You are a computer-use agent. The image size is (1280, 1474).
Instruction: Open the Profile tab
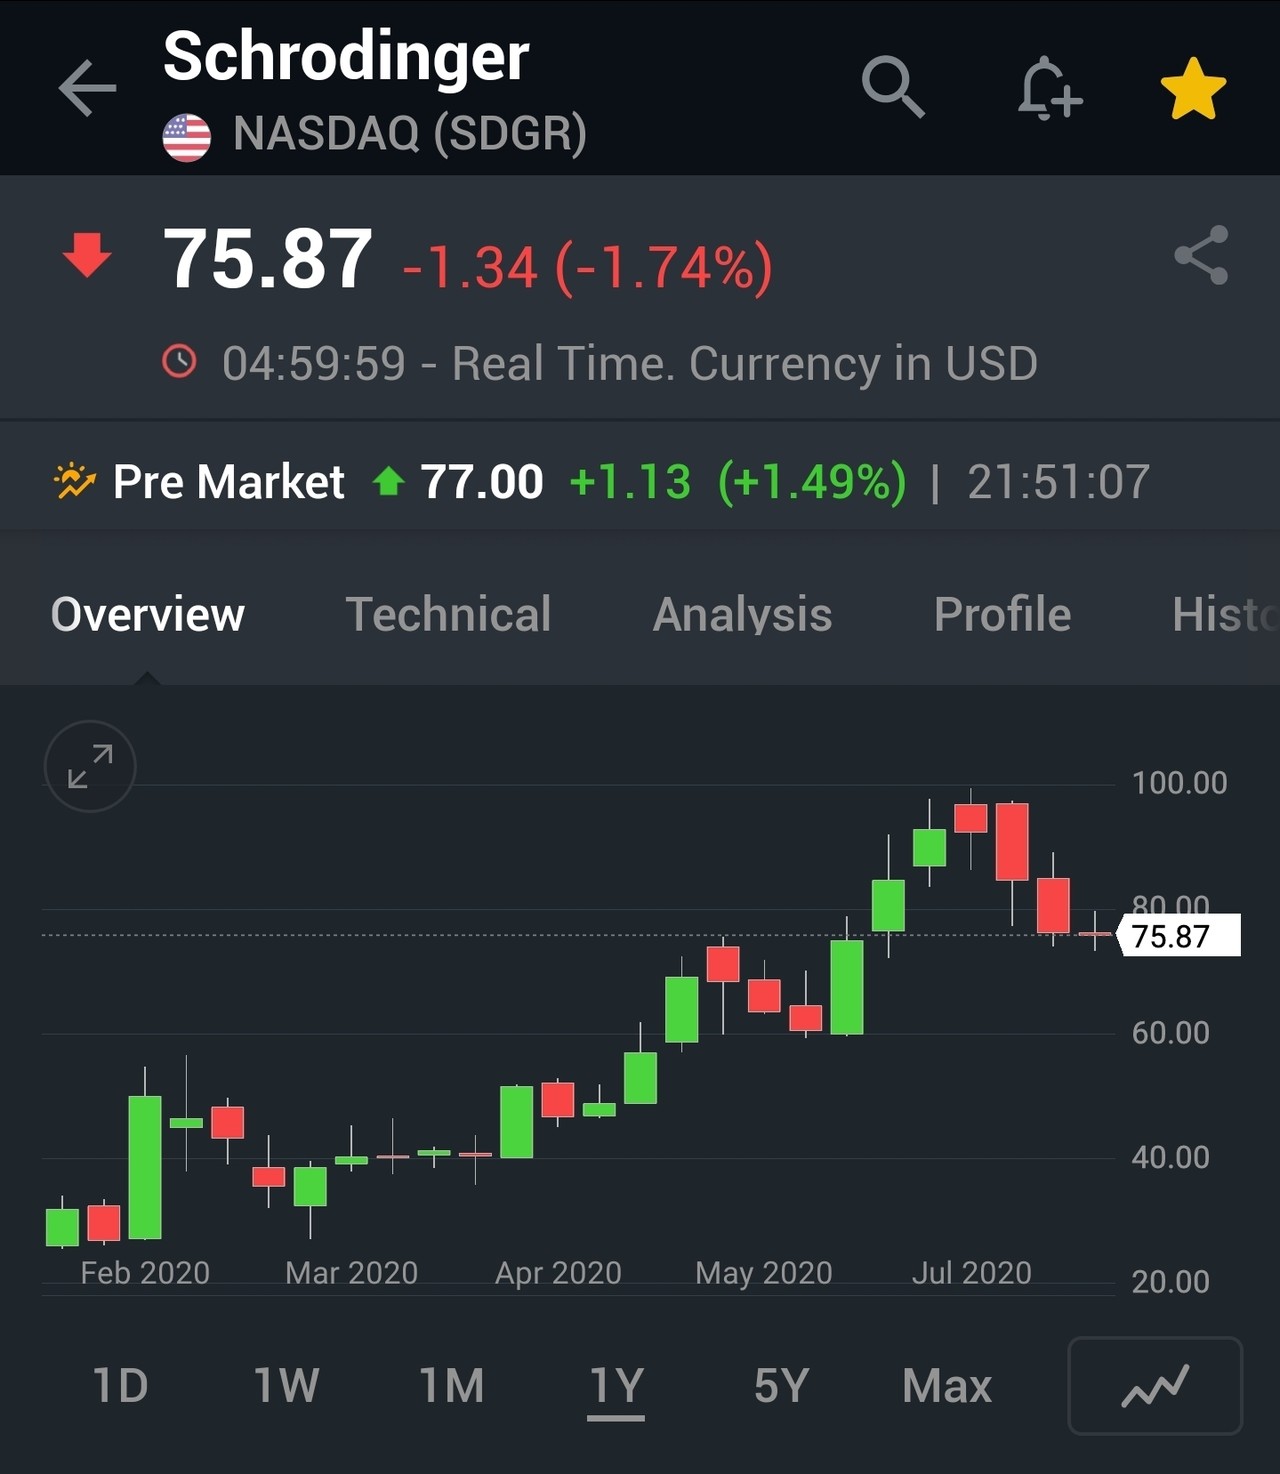pyautogui.click(x=1002, y=614)
